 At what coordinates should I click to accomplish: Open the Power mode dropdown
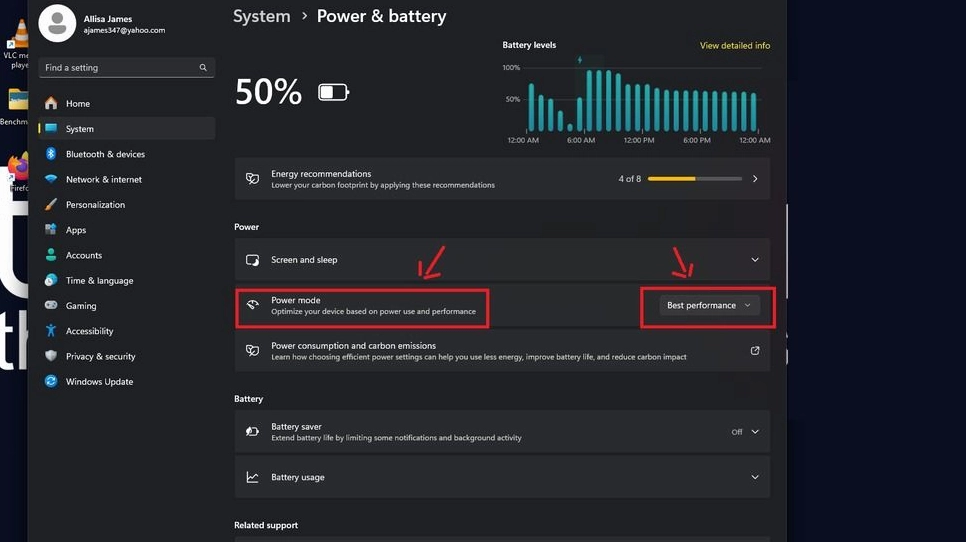pos(709,306)
